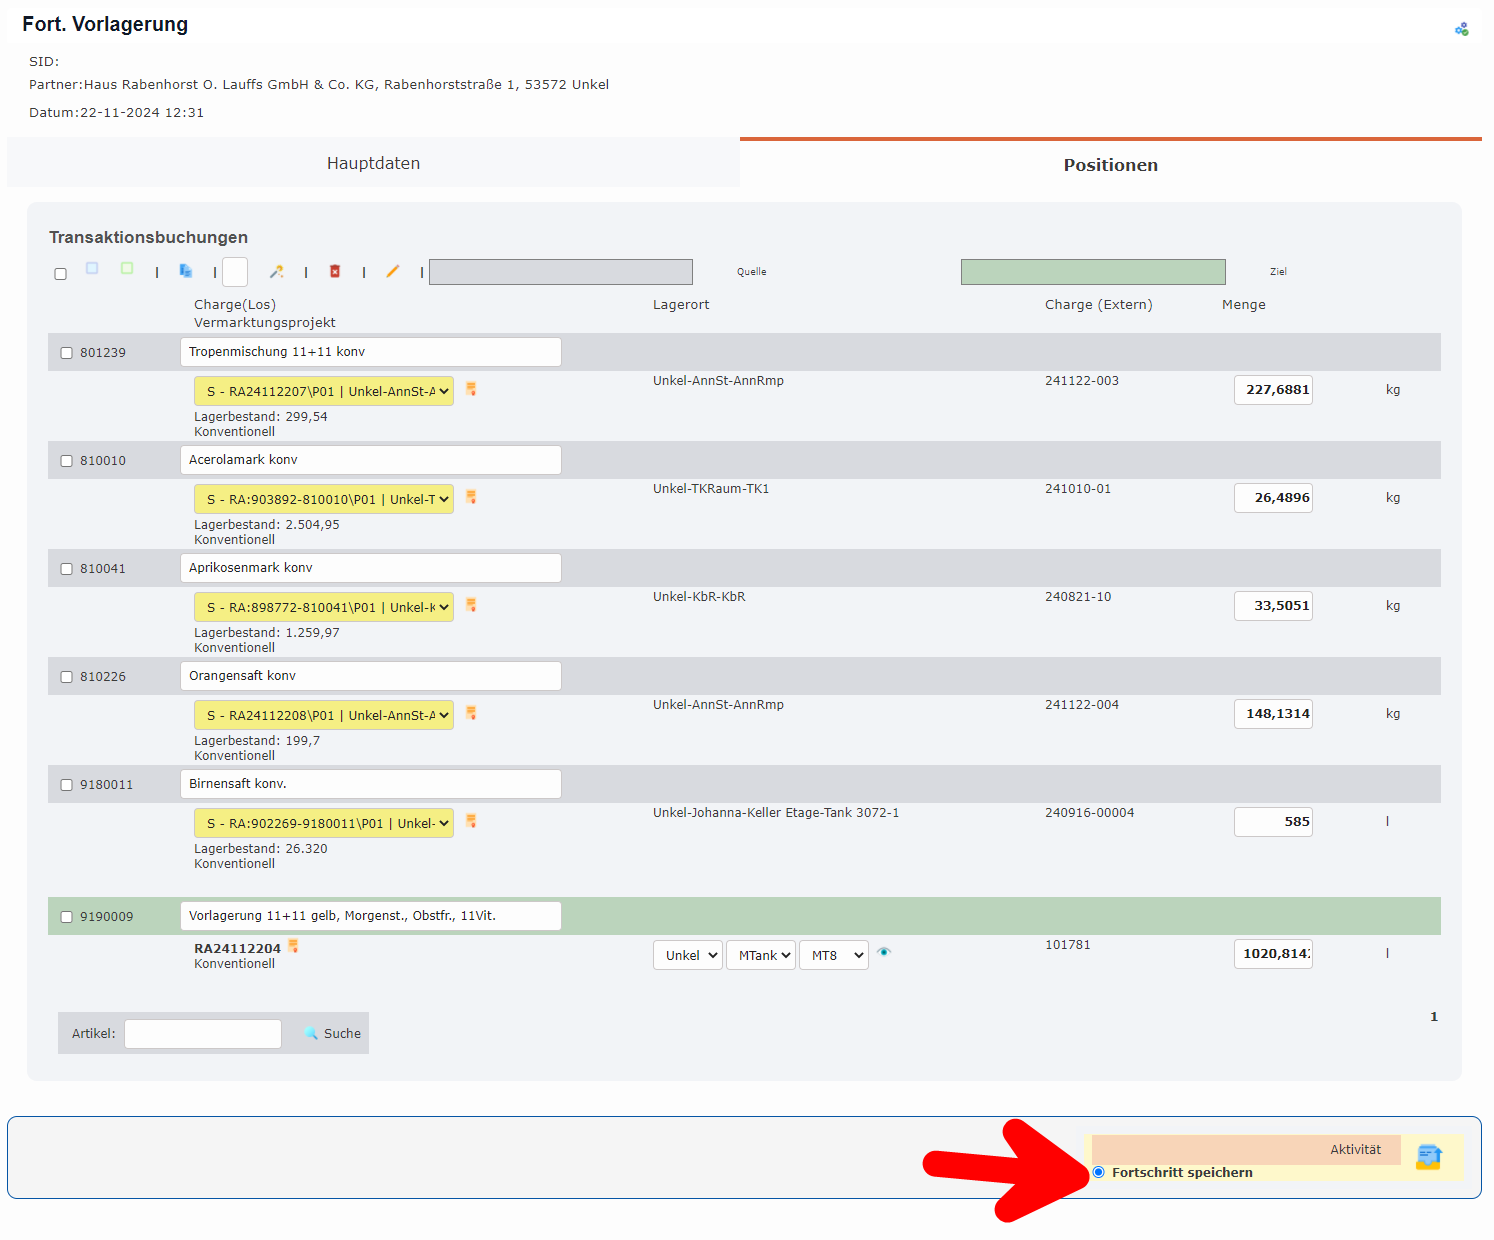Switch to the Hauptdaten tab
Viewport: 1494px width, 1240px height.
pos(373,163)
